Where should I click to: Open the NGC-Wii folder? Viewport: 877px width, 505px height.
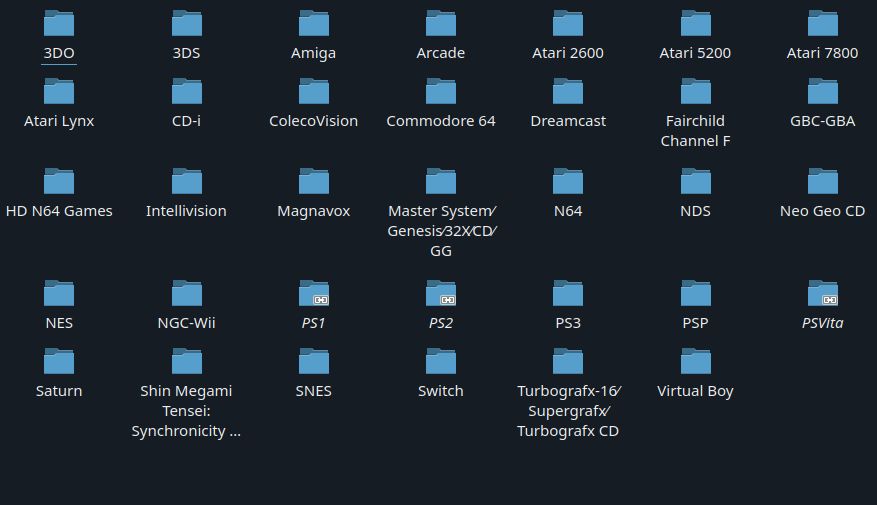coord(186,294)
